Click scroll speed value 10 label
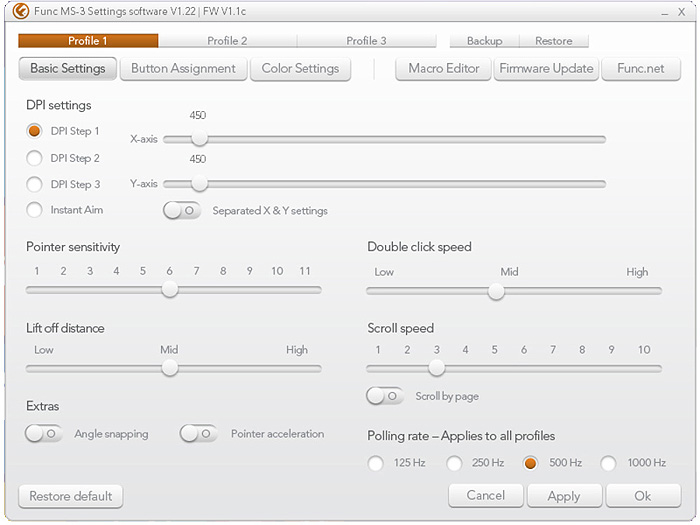 (x=644, y=350)
